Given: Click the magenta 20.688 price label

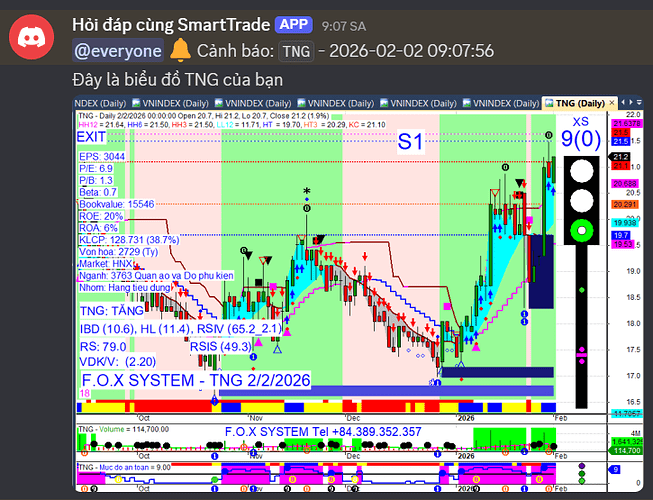Looking at the screenshot, I should coord(625,184).
